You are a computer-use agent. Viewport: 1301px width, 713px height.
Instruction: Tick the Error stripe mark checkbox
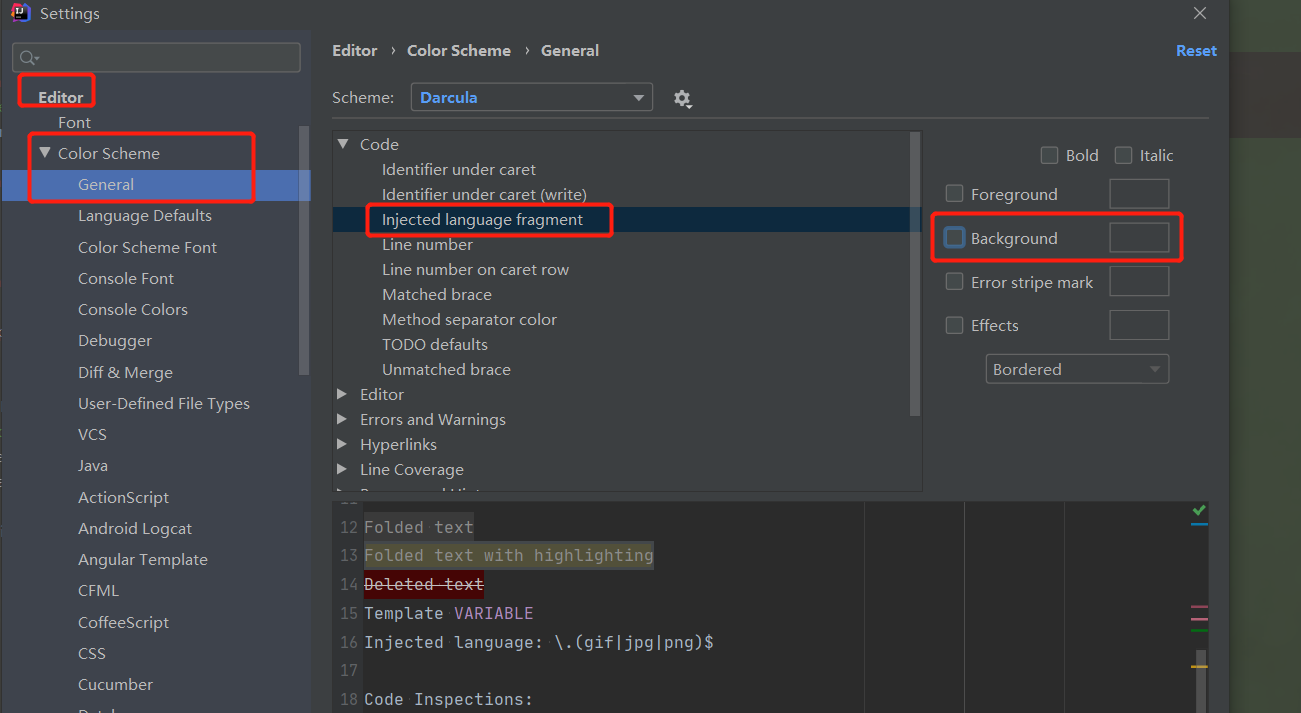(x=955, y=282)
